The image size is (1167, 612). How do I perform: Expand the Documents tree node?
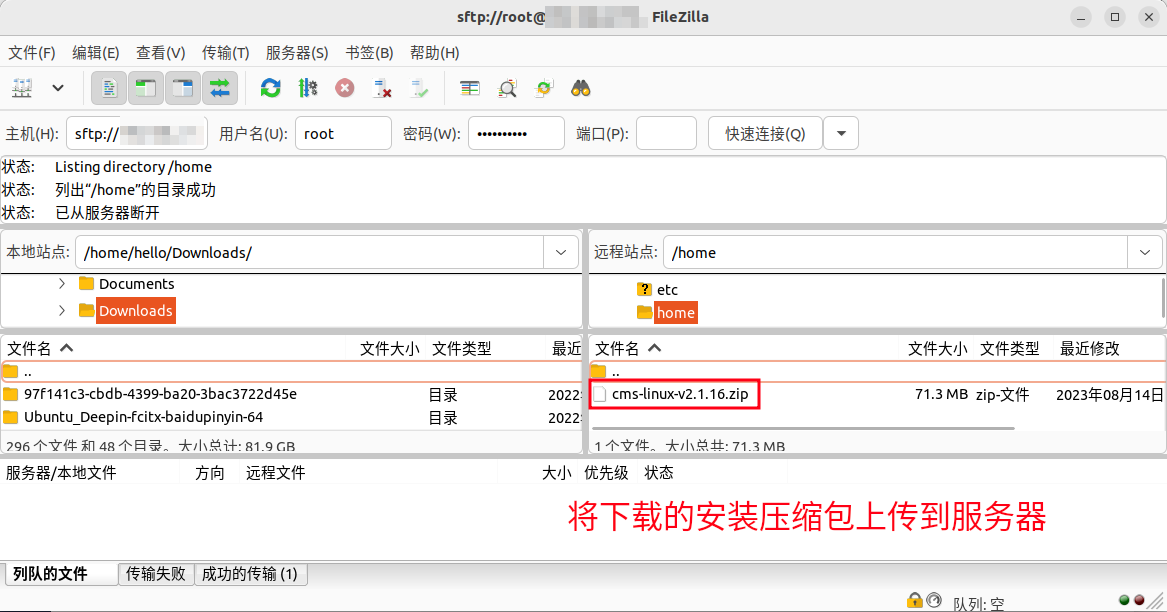coord(62,284)
